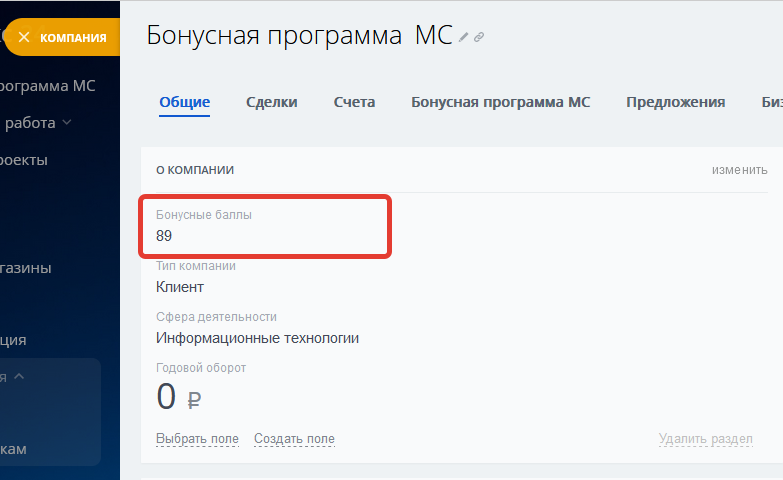Switch to the Сделки tab
Viewport: 783px width, 480px height.
[272, 102]
